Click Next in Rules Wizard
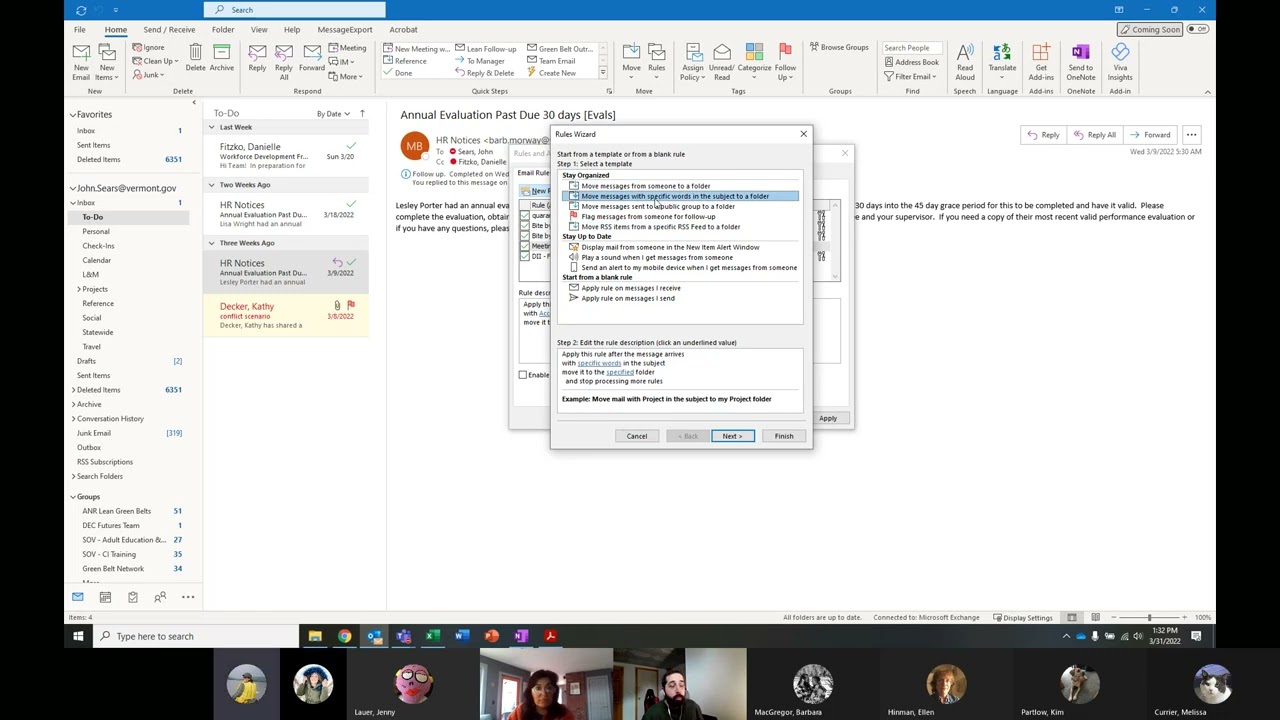 (x=733, y=436)
